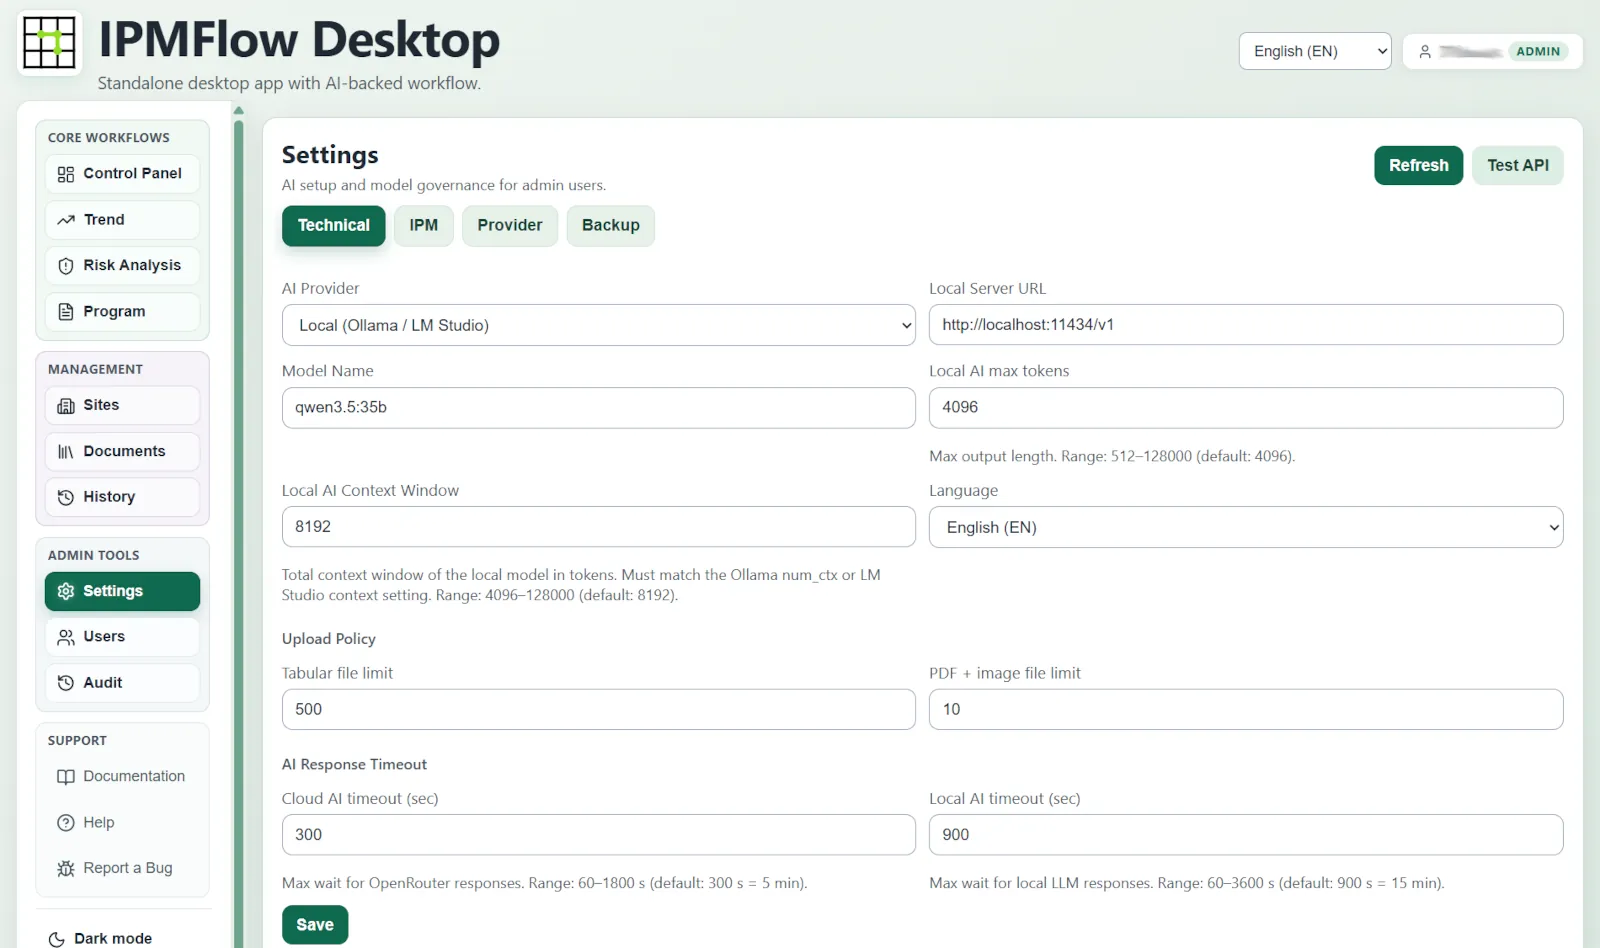1600x948 pixels.
Task: Click the AI Response Timeout heading
Action: pos(354,765)
